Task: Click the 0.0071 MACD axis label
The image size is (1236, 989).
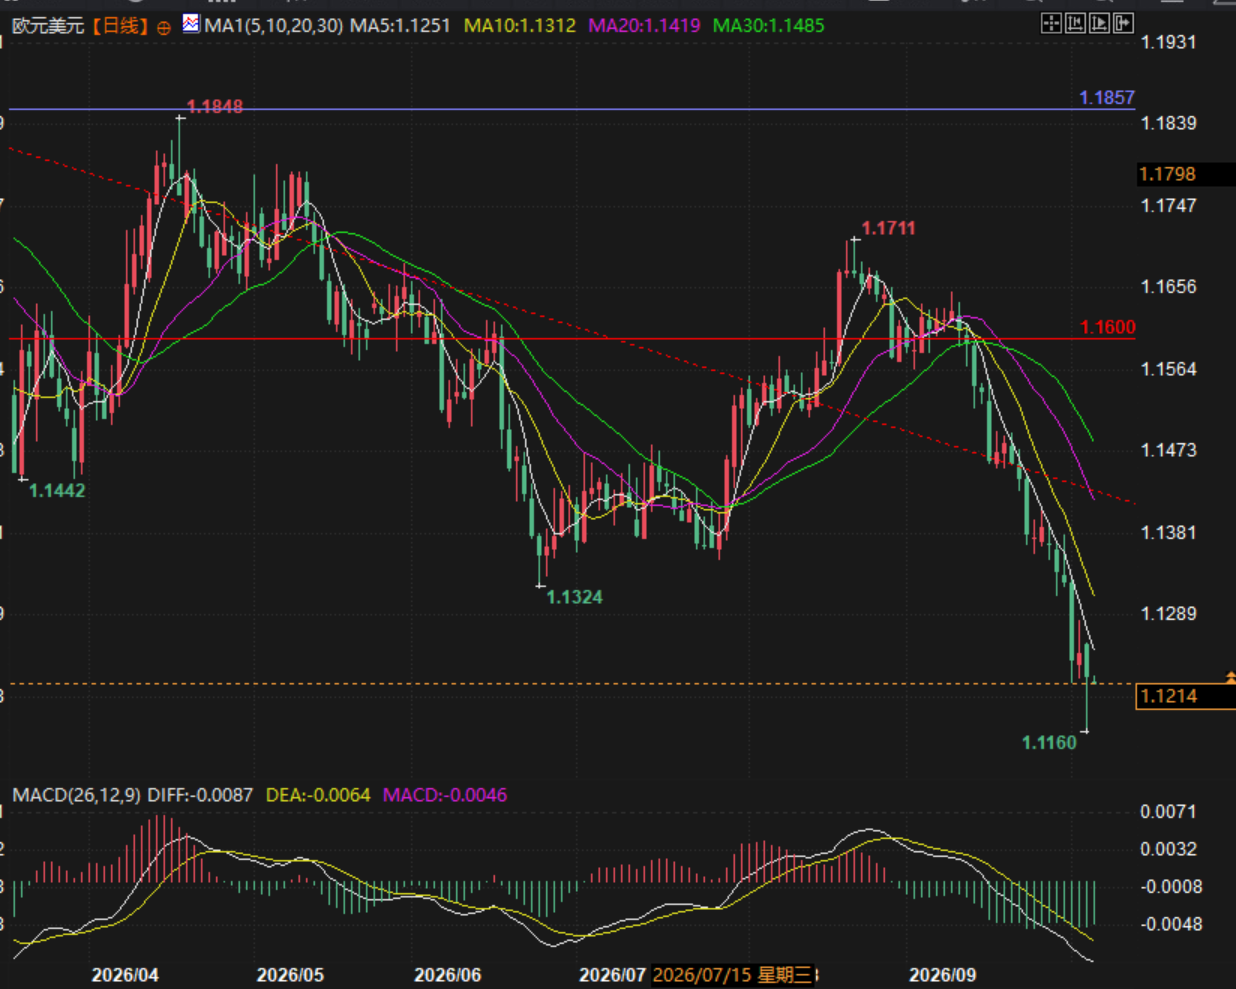Action: click(1168, 811)
